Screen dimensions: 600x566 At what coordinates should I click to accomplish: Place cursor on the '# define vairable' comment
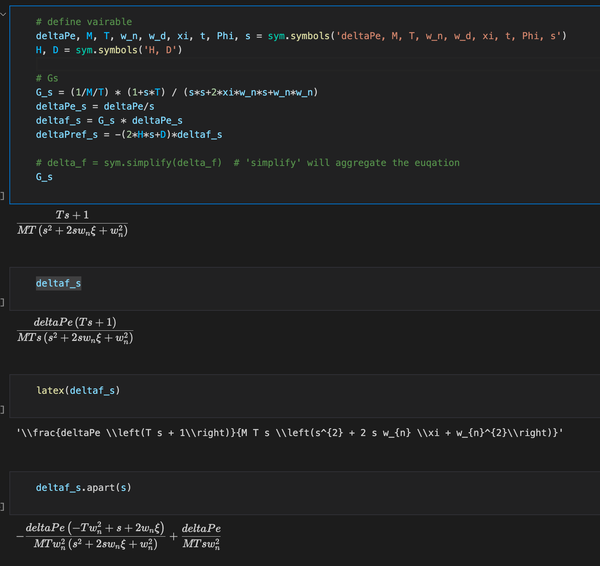pos(82,21)
